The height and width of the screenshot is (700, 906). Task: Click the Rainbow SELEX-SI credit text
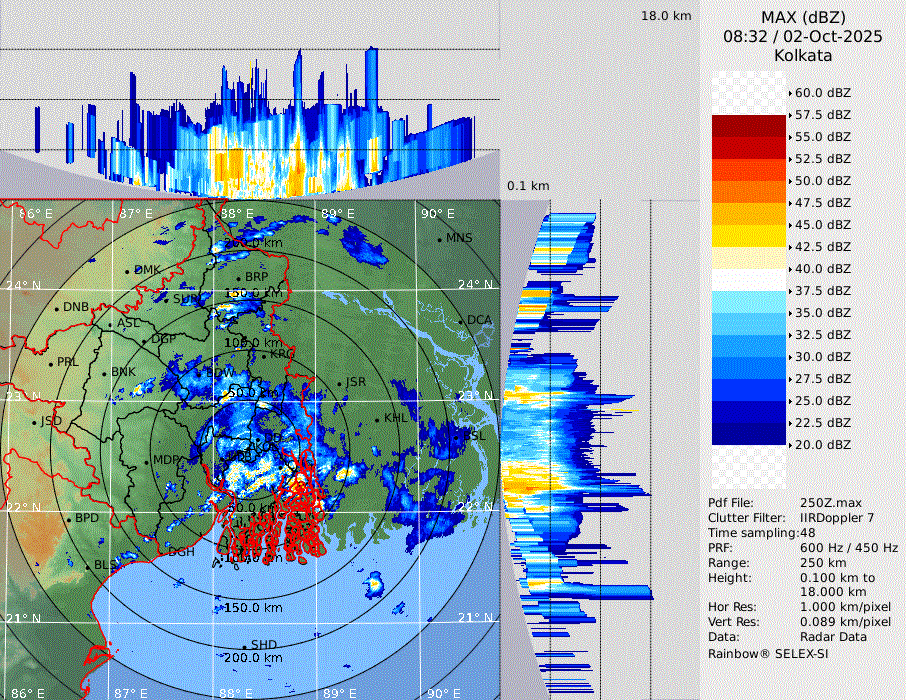point(768,653)
